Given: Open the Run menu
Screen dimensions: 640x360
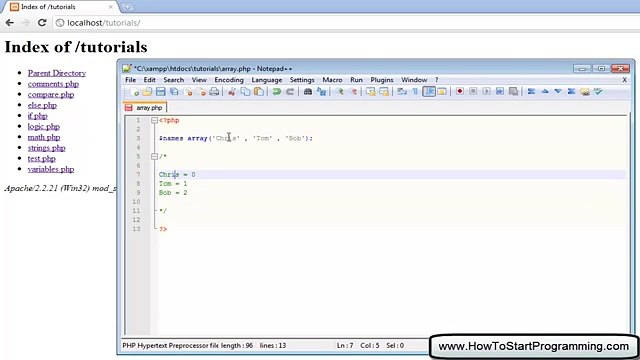Looking at the screenshot, I should [356, 80].
